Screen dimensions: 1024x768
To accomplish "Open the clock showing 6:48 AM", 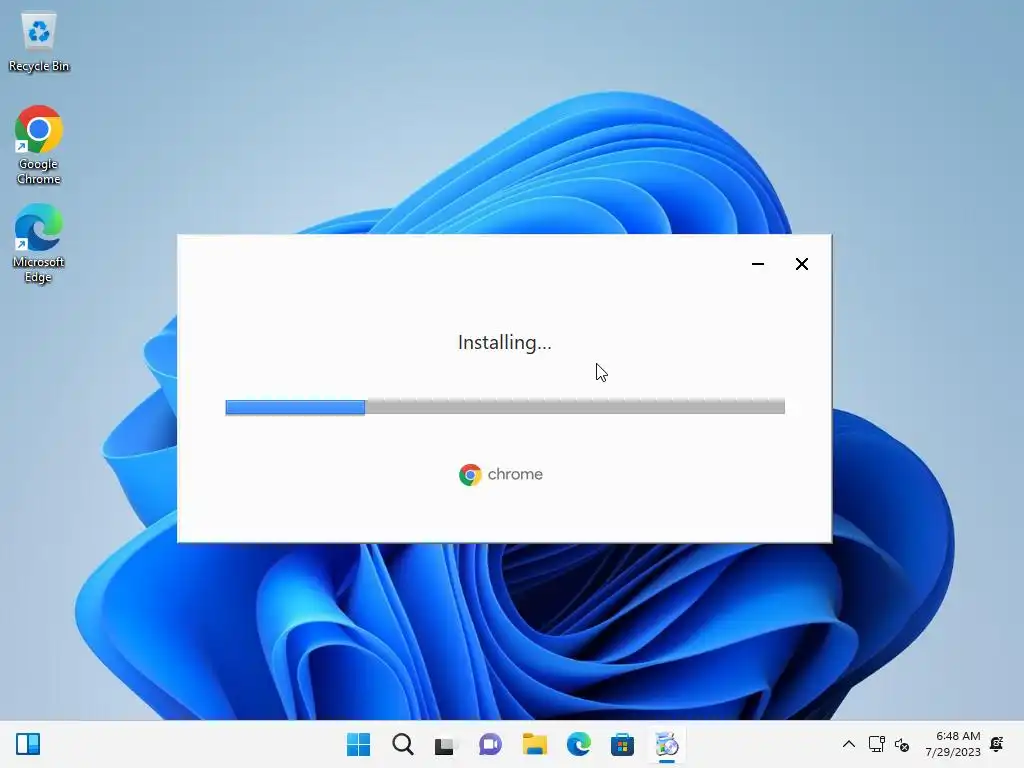I will [953, 744].
